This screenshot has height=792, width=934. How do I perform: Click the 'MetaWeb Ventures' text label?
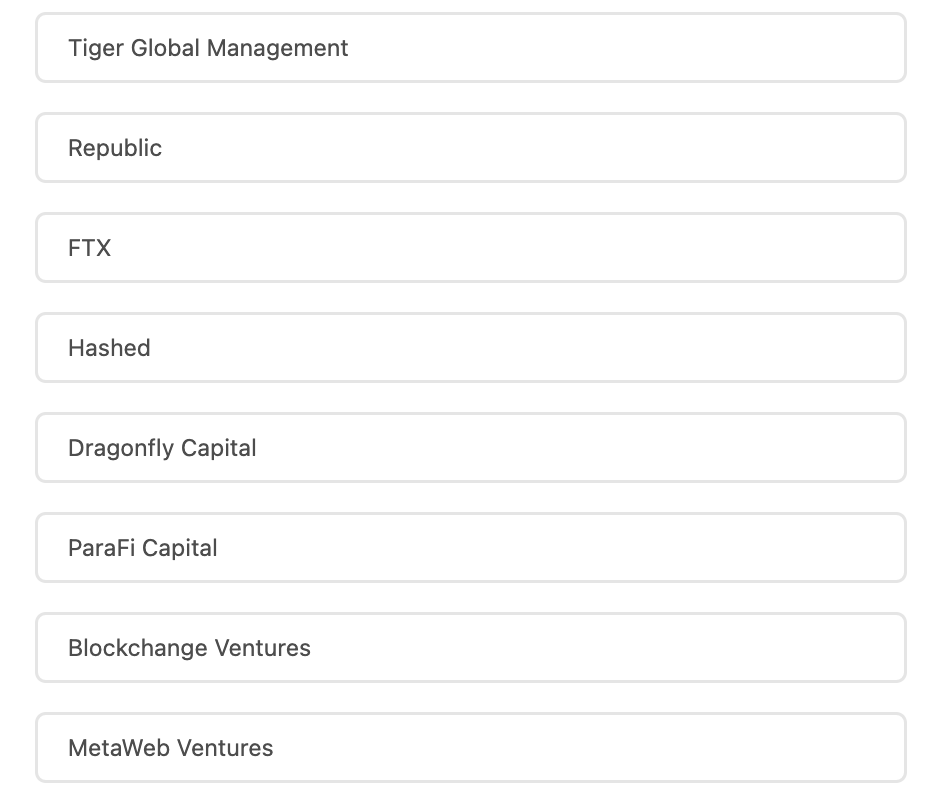coord(171,748)
